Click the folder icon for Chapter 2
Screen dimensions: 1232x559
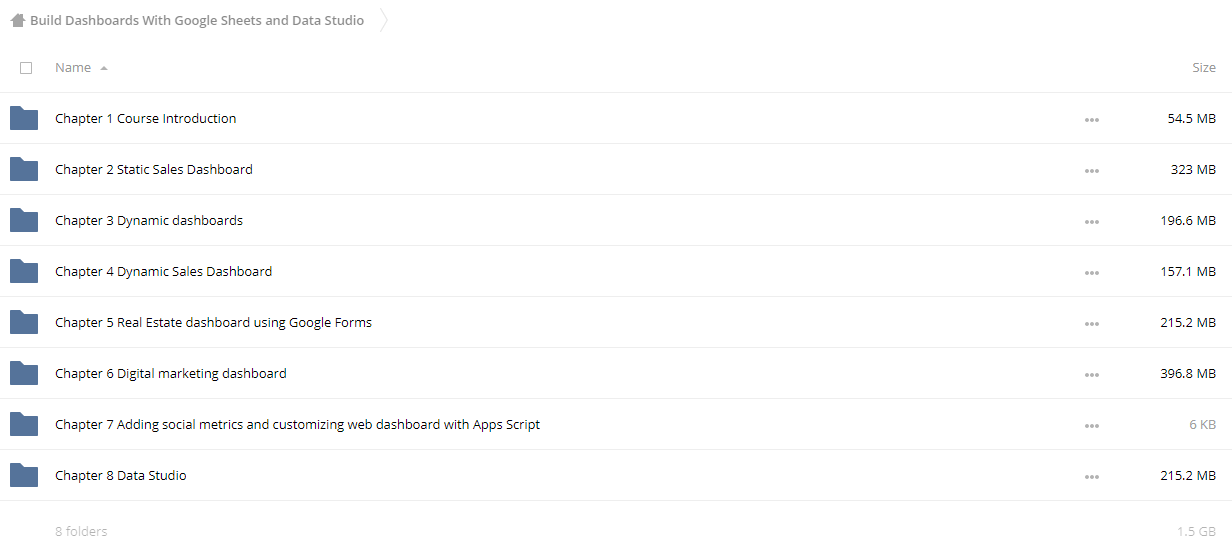[x=24, y=169]
